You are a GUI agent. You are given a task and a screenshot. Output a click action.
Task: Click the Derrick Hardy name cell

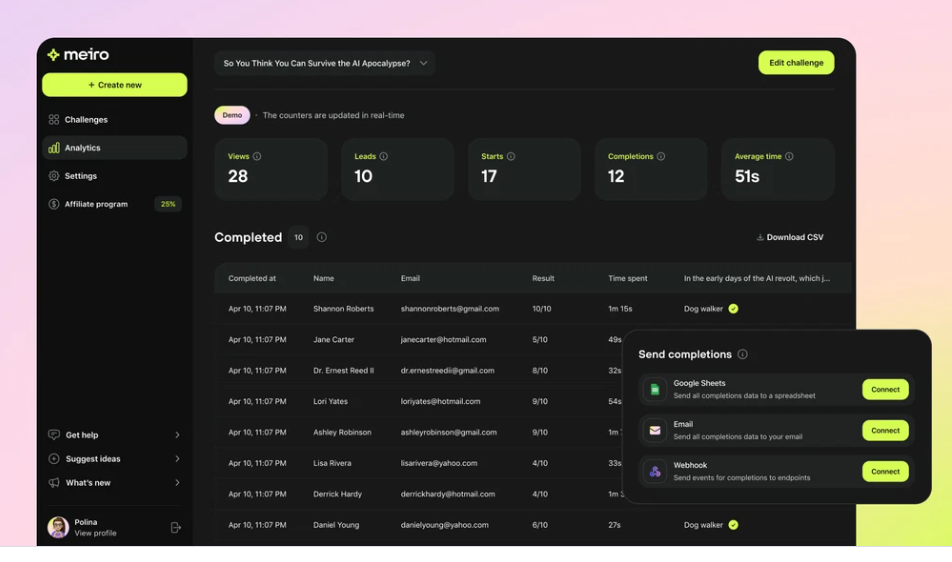338,494
